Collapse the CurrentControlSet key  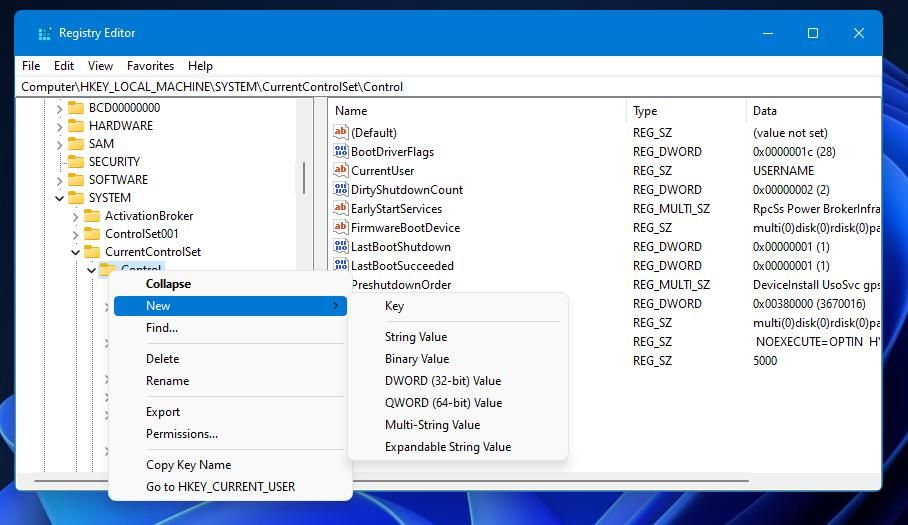pos(75,252)
